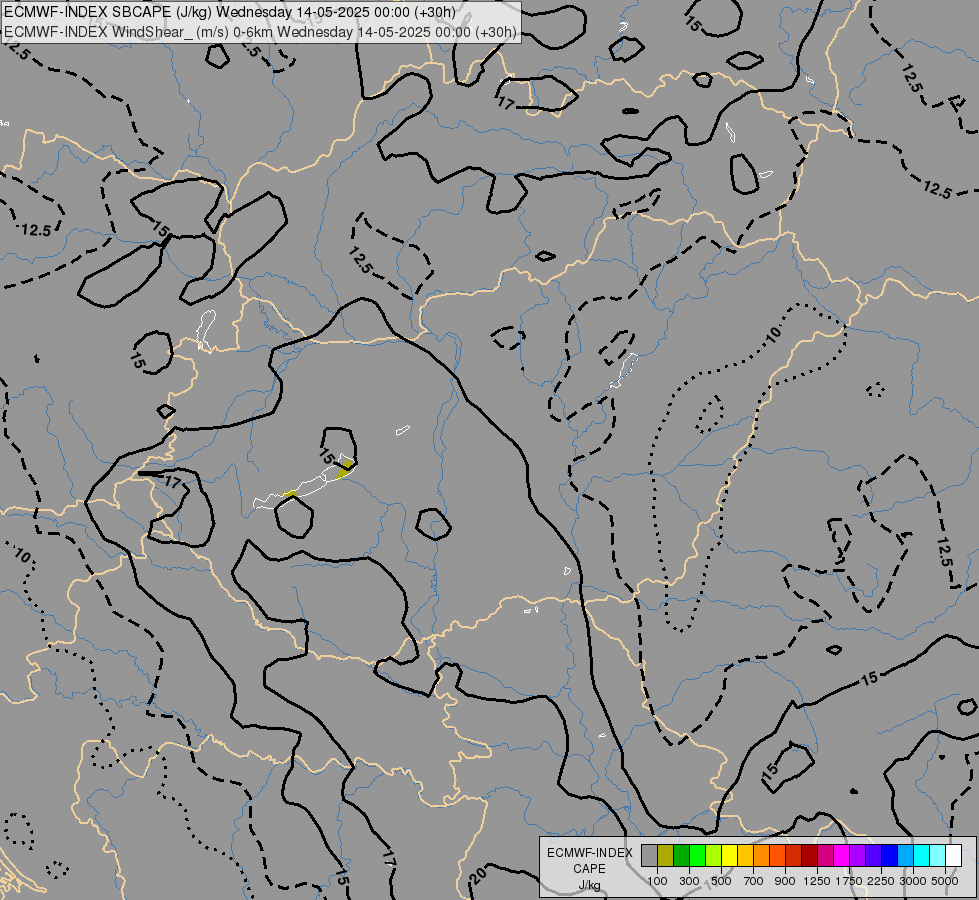Click the olive swatch in CAPE legend
The width and height of the screenshot is (979, 900).
coord(666,856)
